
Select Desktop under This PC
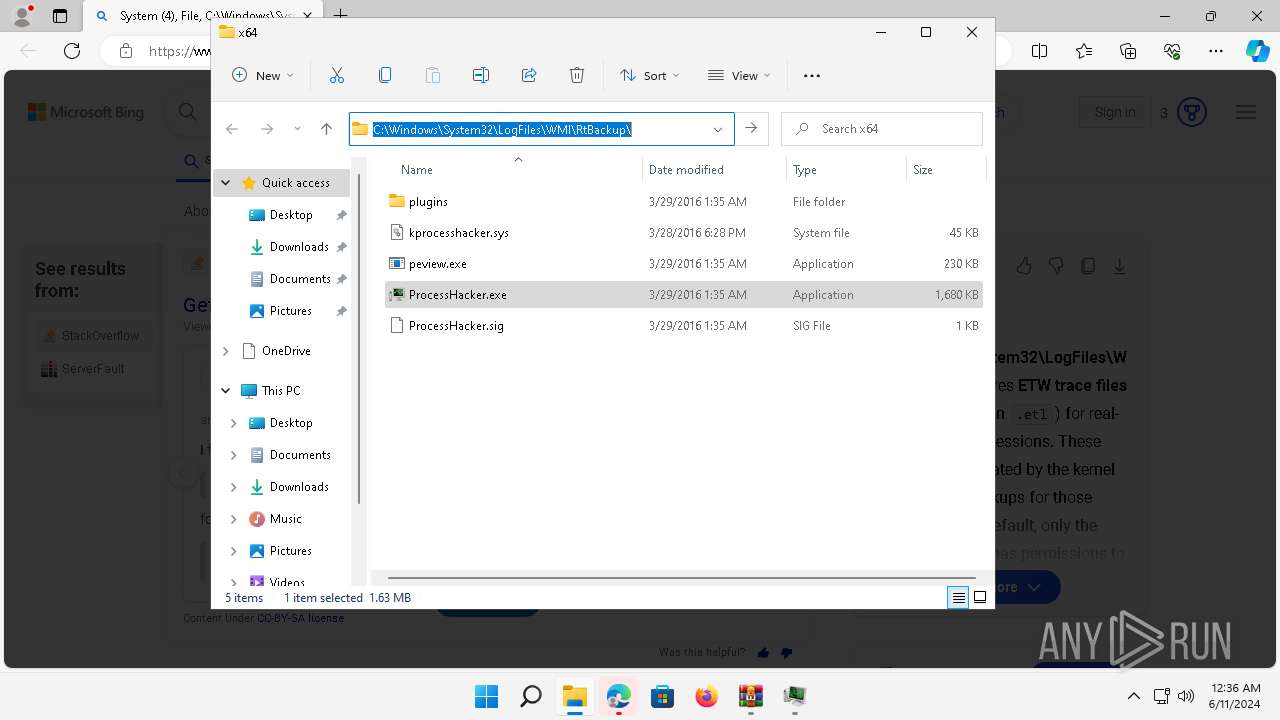[x=280, y=423]
